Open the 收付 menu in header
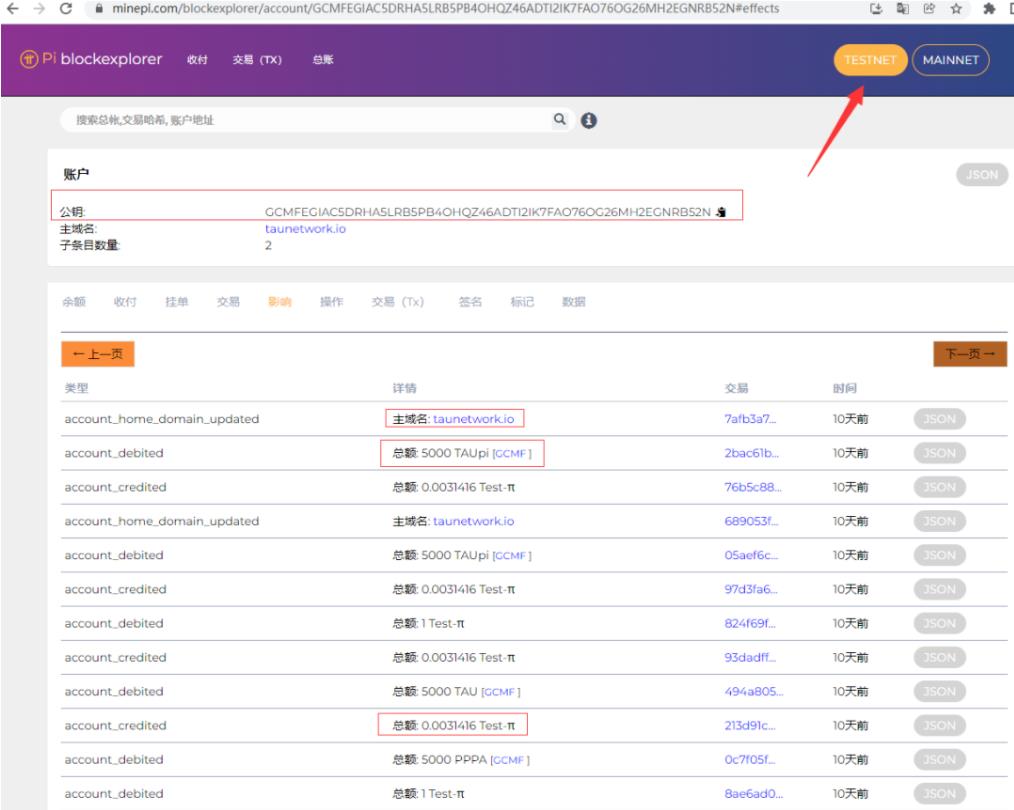Screen dimensions: 1014x810 (197, 59)
